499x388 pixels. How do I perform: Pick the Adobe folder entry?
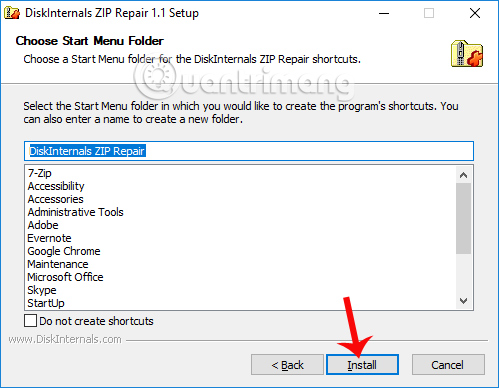point(43,225)
